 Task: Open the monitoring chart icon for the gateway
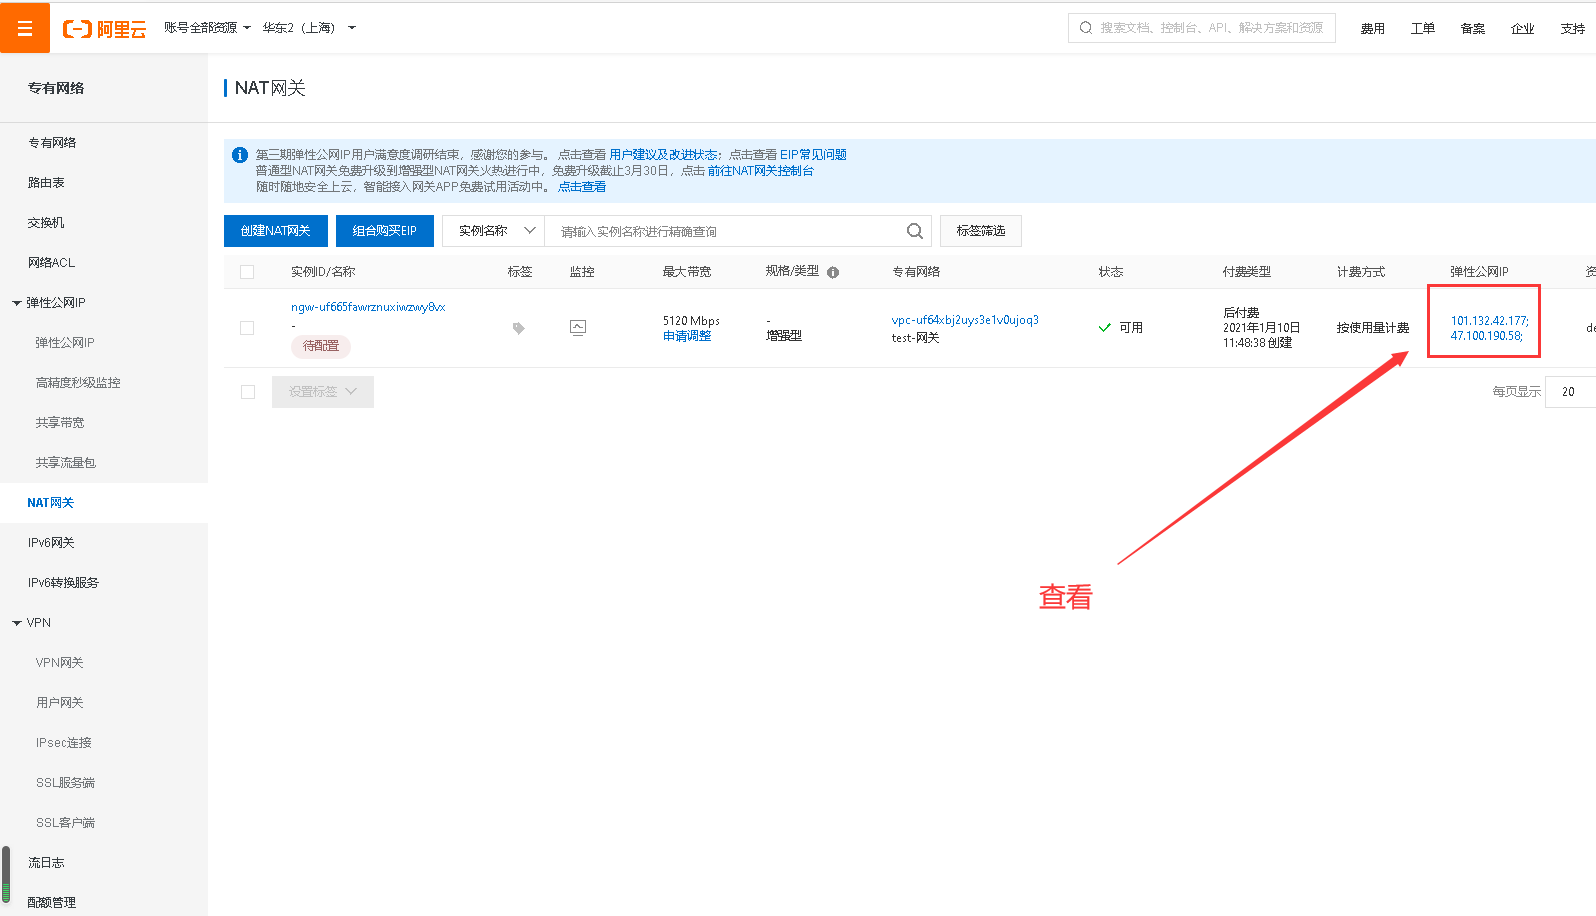[578, 327]
